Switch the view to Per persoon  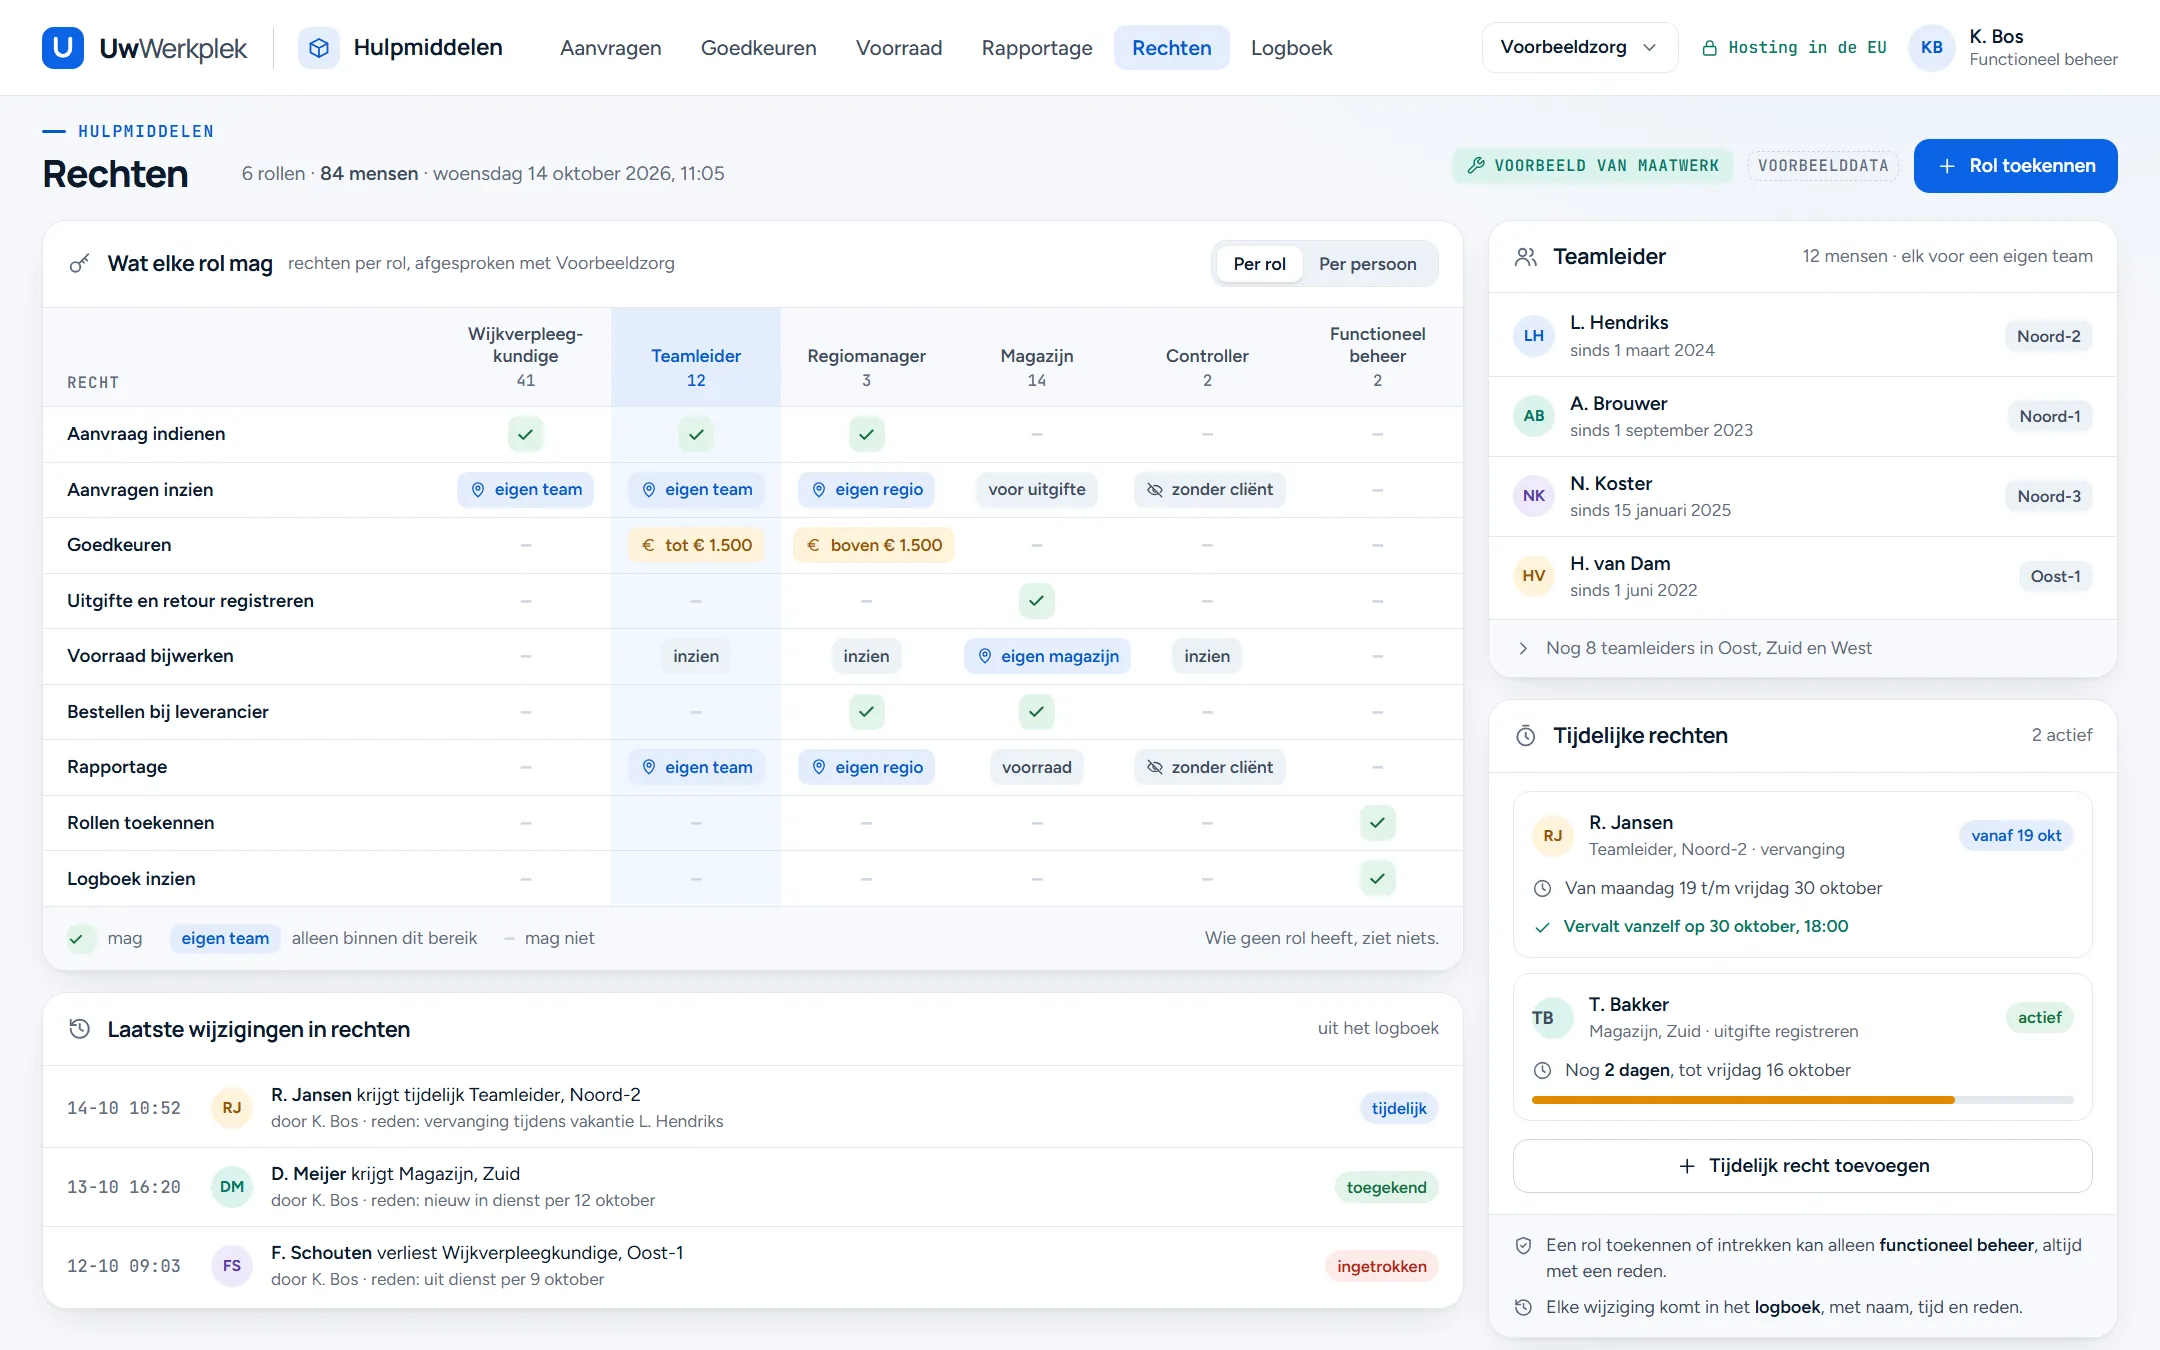1367,264
